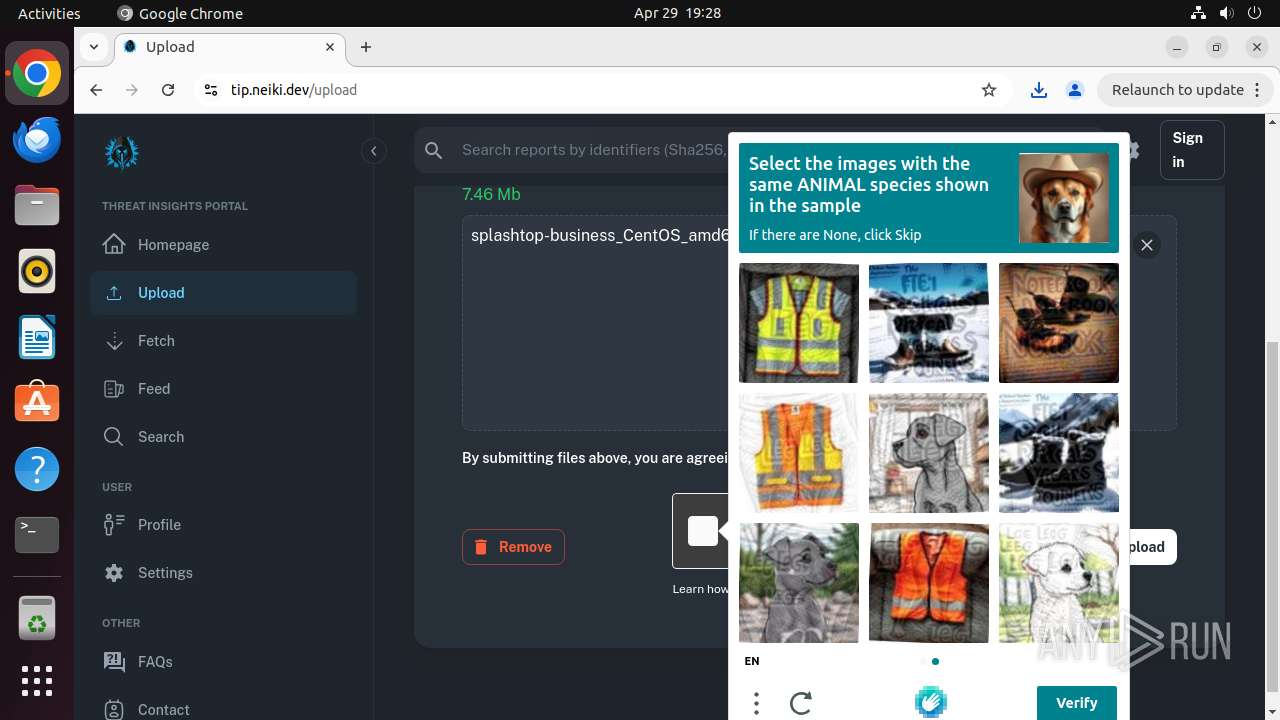The height and width of the screenshot is (720, 1280).
Task: Dismiss the file with X icon
Action: point(1147,245)
